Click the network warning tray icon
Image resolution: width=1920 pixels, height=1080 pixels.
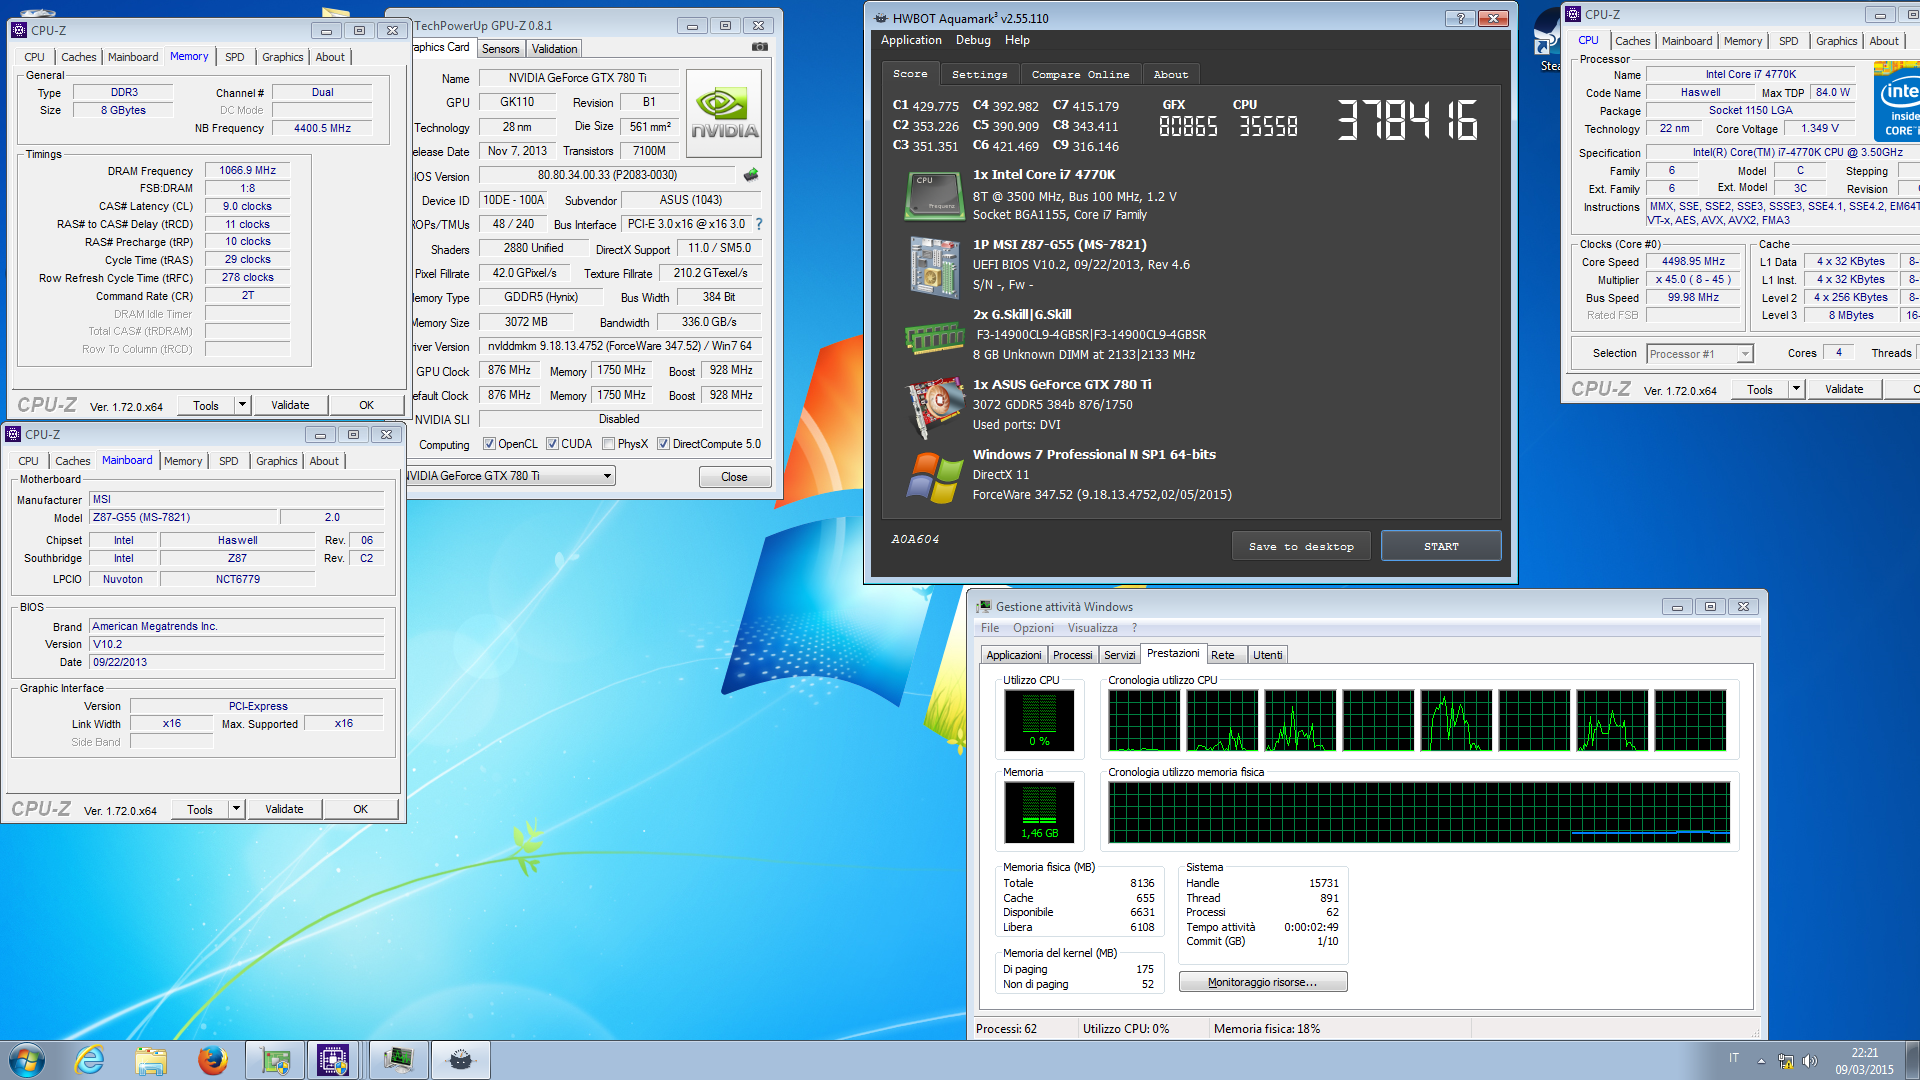tap(1785, 1060)
